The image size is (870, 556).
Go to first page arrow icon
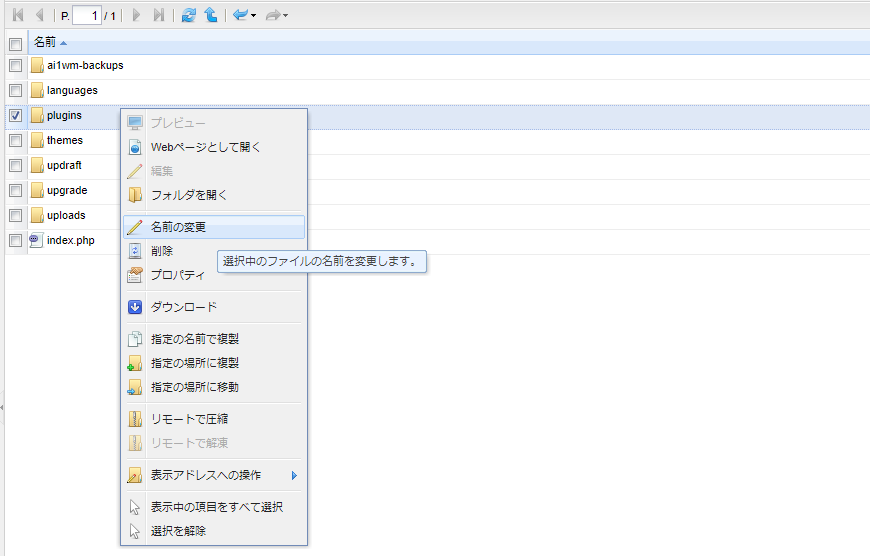point(18,15)
